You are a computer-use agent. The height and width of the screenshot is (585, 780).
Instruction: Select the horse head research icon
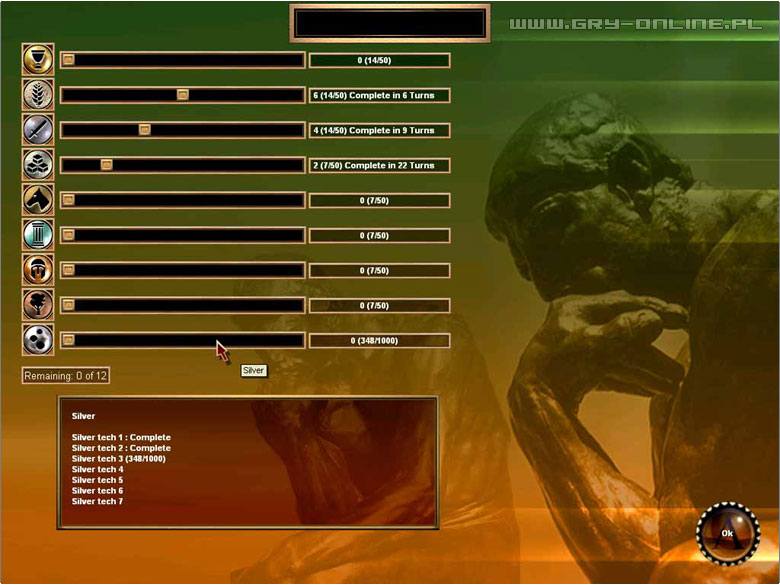click(38, 200)
